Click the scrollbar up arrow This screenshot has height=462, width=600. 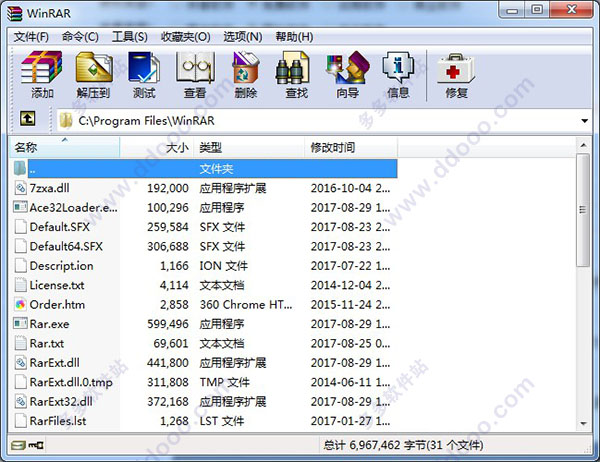pos(583,145)
